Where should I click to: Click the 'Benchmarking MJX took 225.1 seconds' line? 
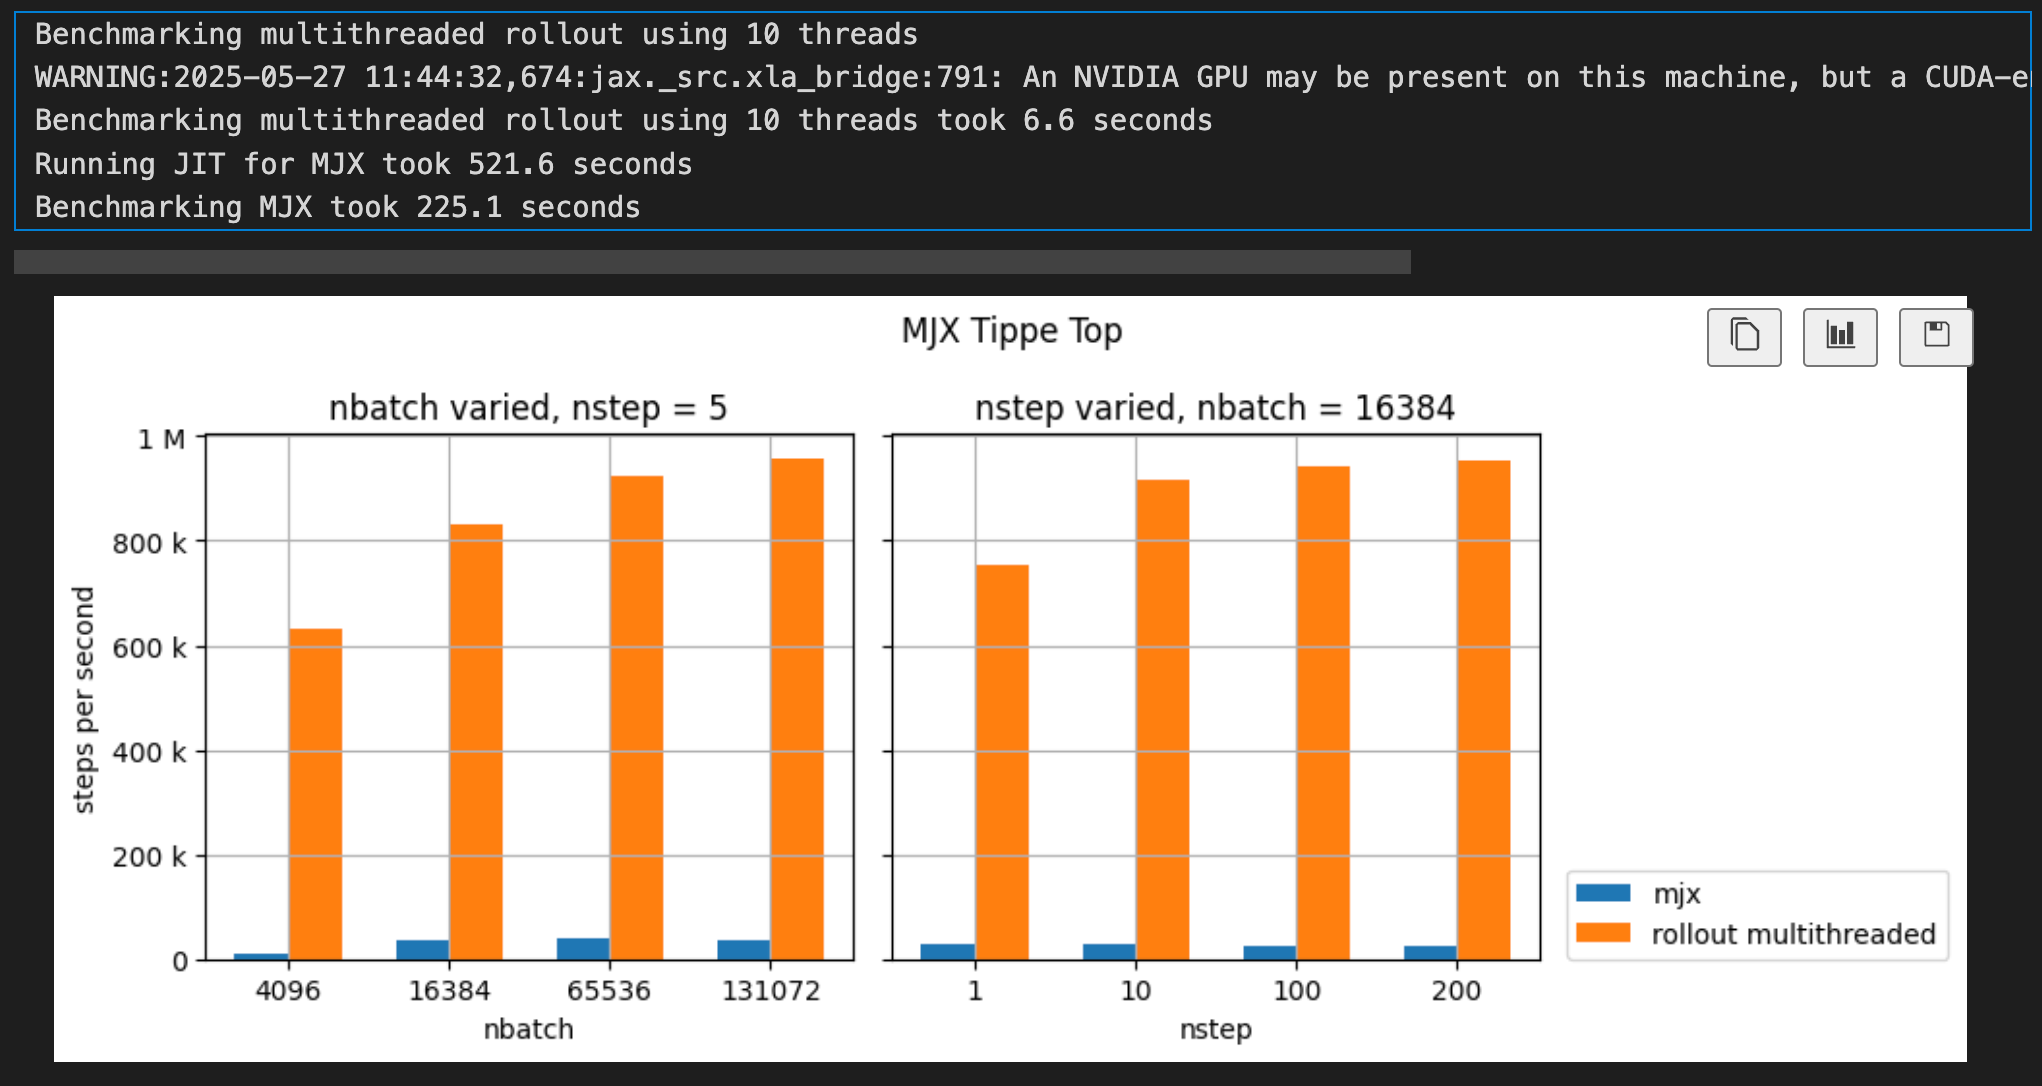(337, 207)
